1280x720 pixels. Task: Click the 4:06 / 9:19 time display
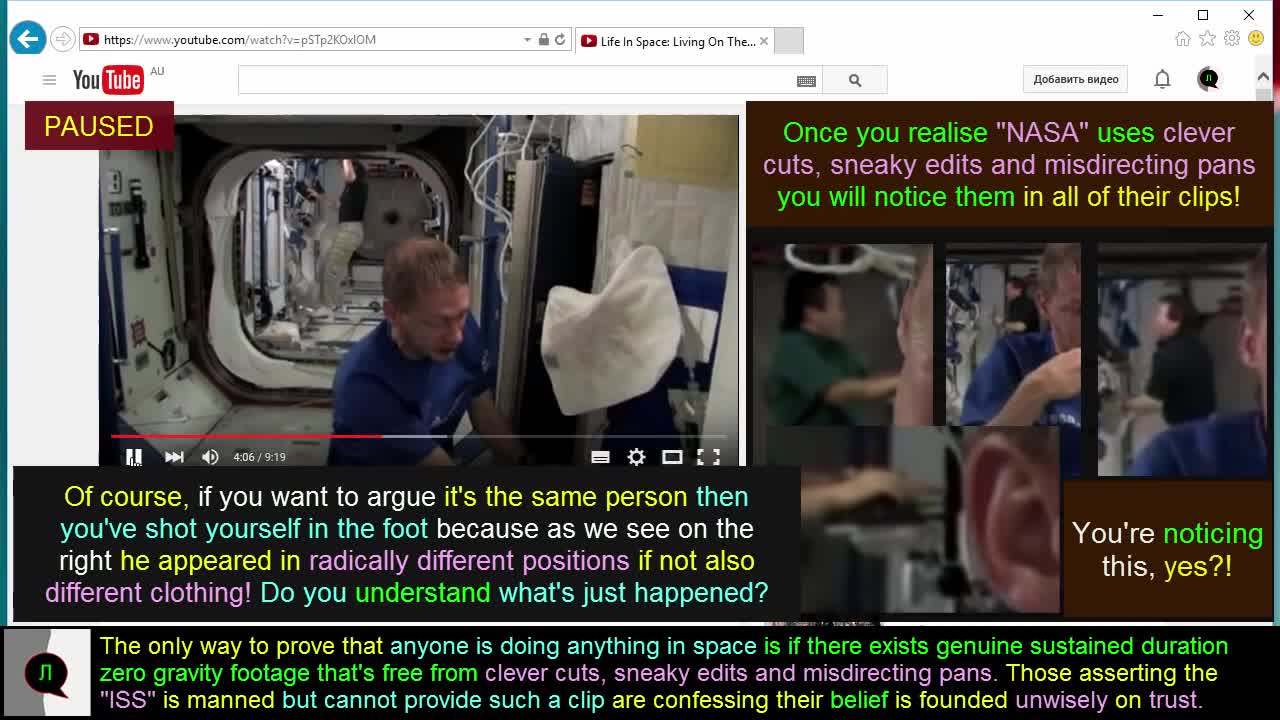[x=259, y=457]
